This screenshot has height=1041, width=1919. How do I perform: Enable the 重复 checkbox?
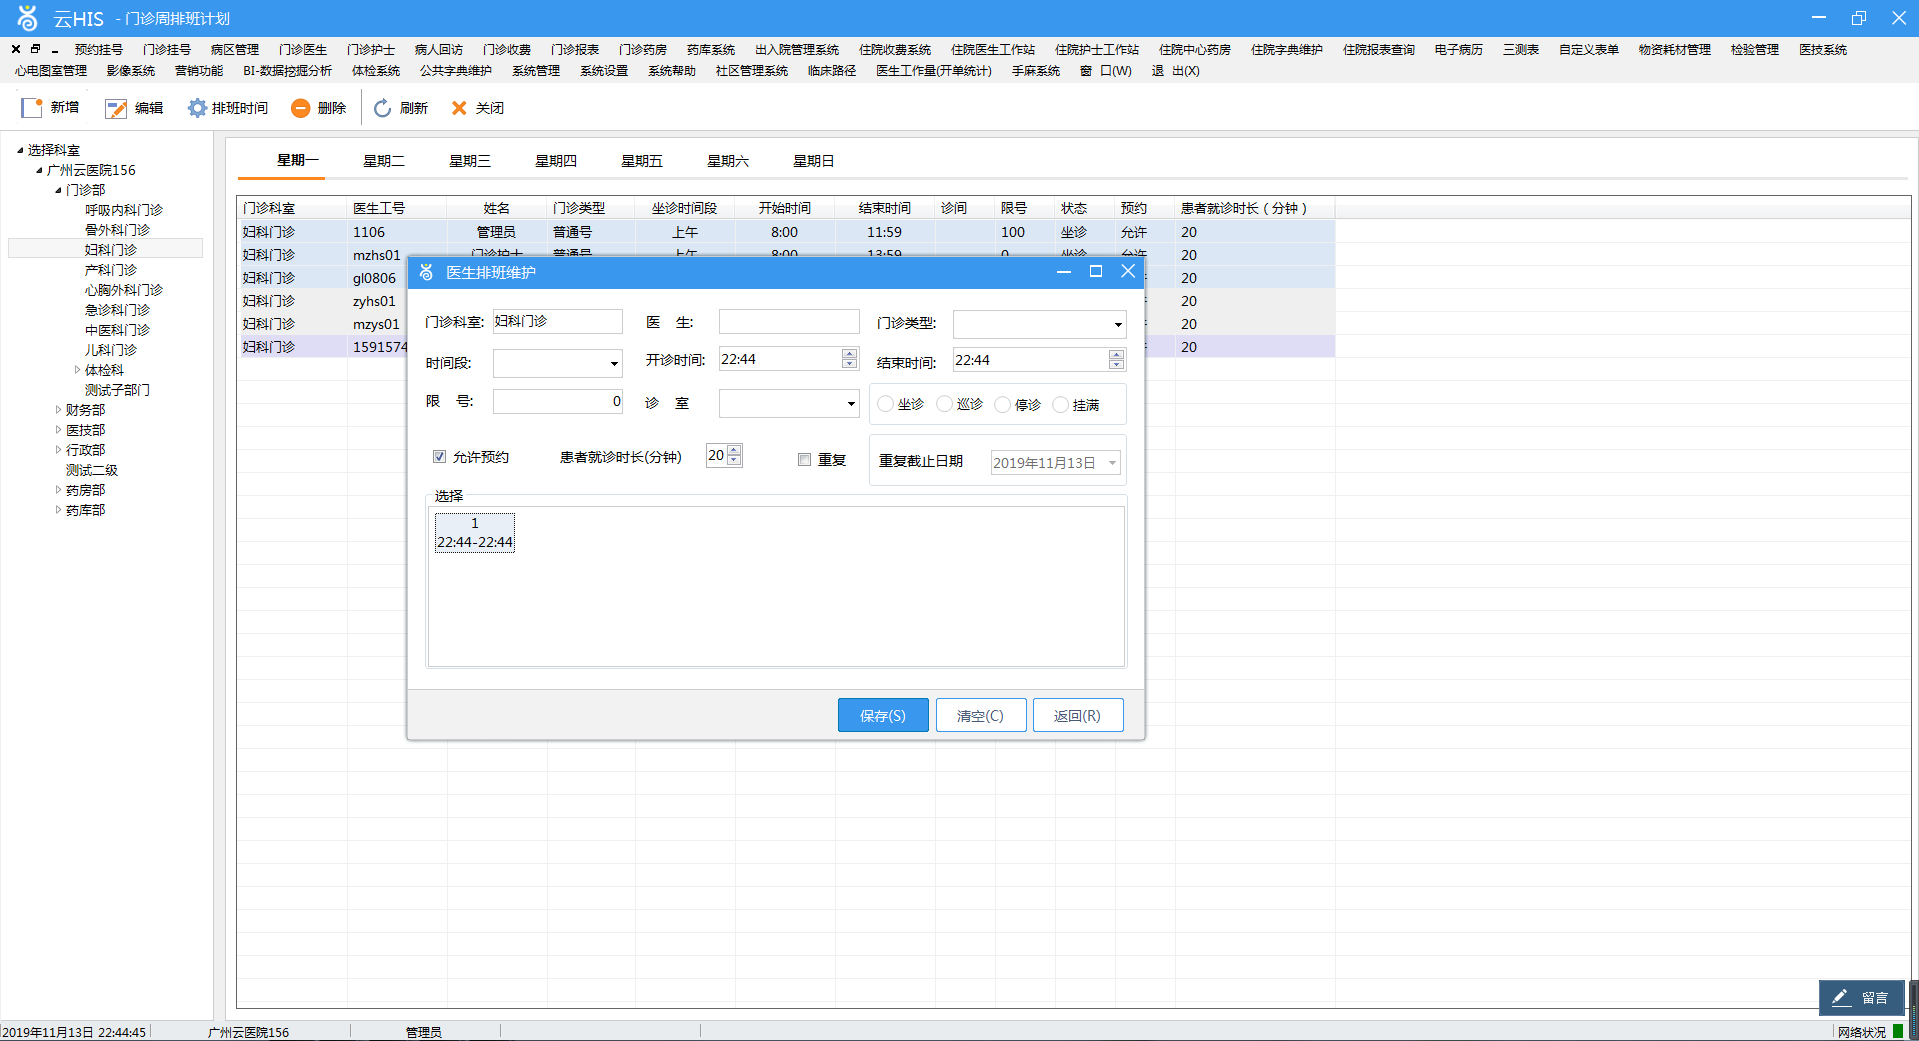(804, 460)
